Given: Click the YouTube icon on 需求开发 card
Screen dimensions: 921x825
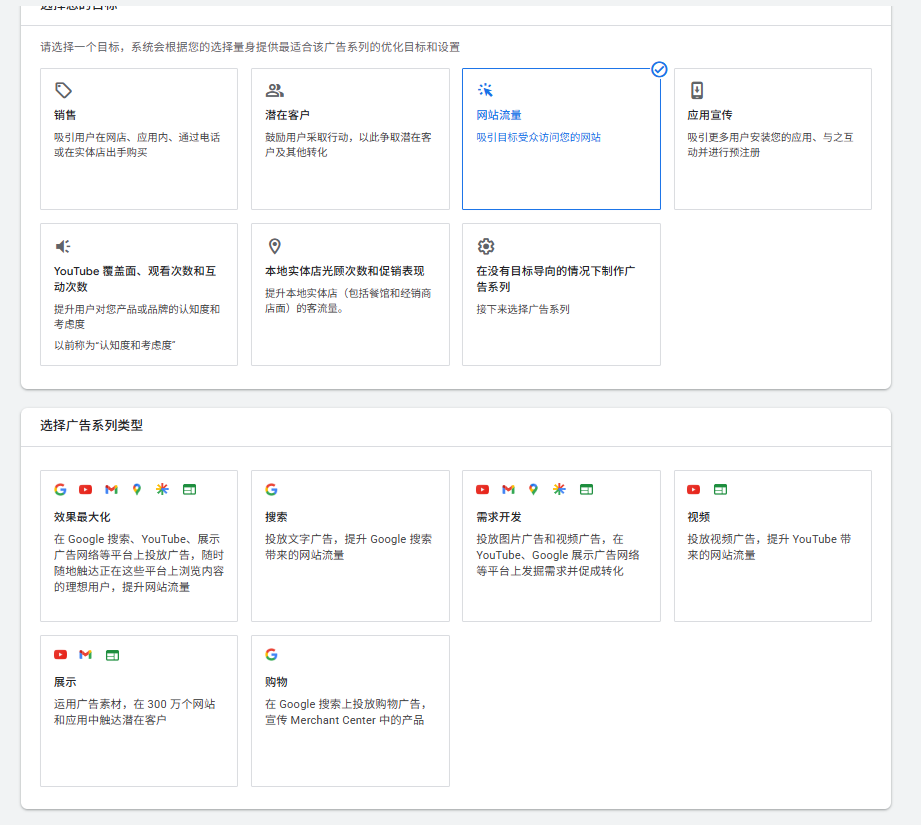Looking at the screenshot, I should pyautogui.click(x=483, y=489).
